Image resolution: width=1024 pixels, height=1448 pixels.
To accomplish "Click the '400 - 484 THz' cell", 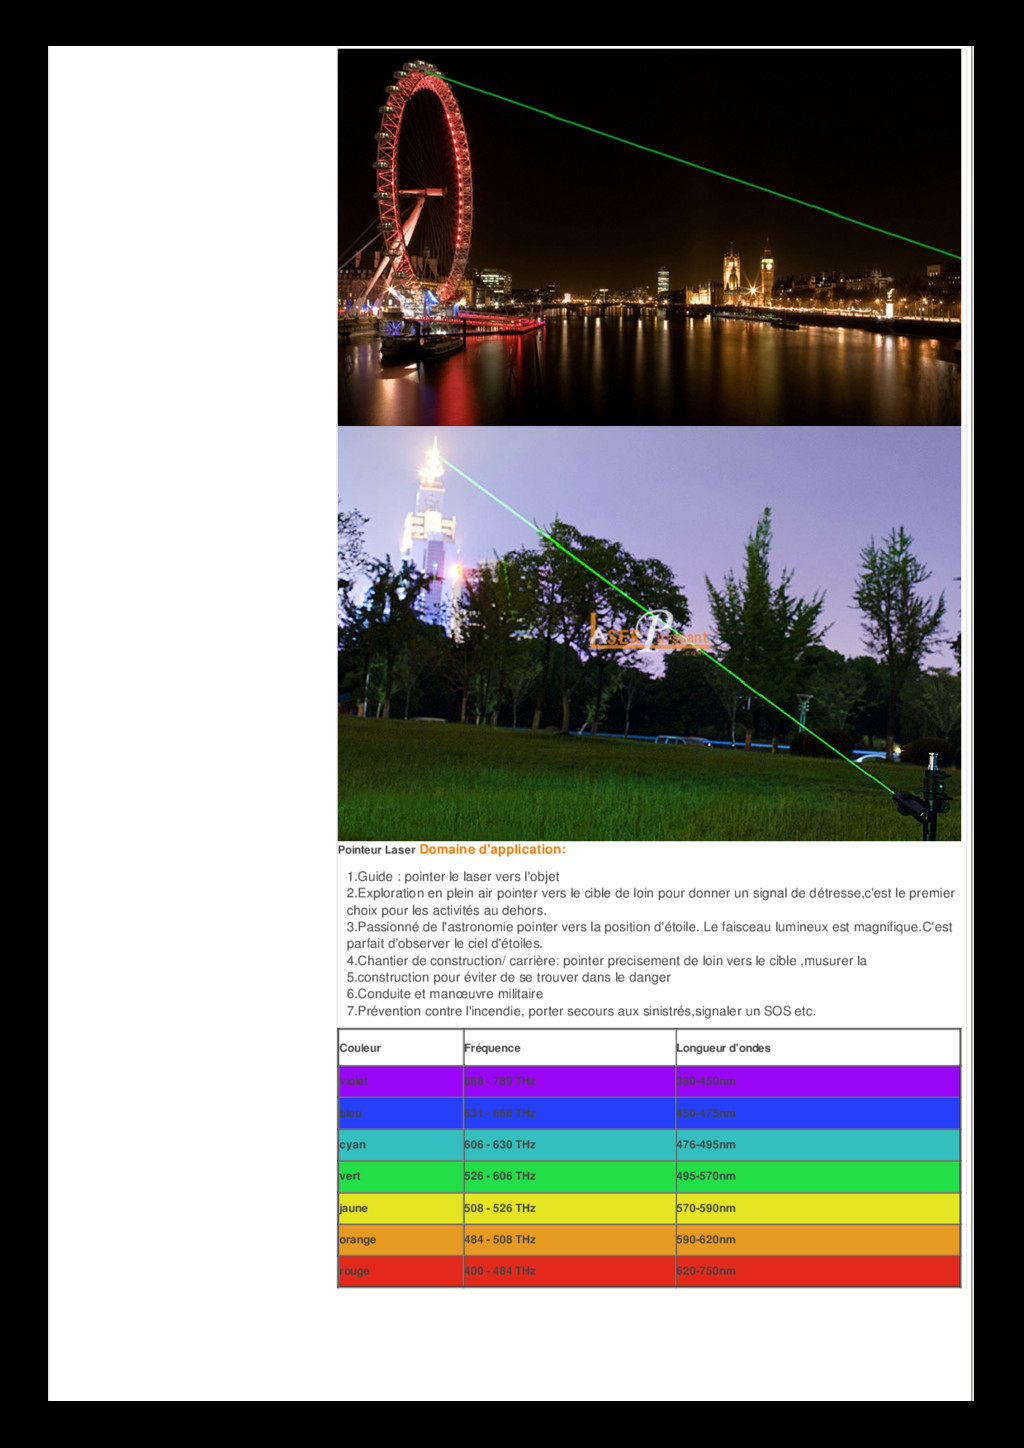I will (x=569, y=1271).
